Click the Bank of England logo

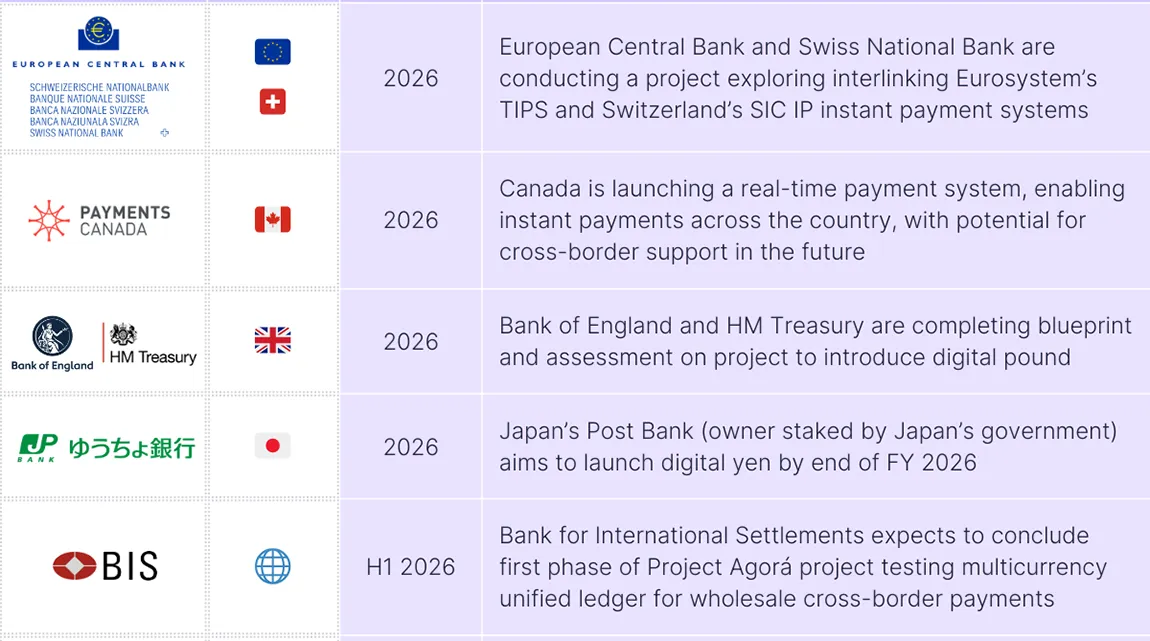pos(52,343)
